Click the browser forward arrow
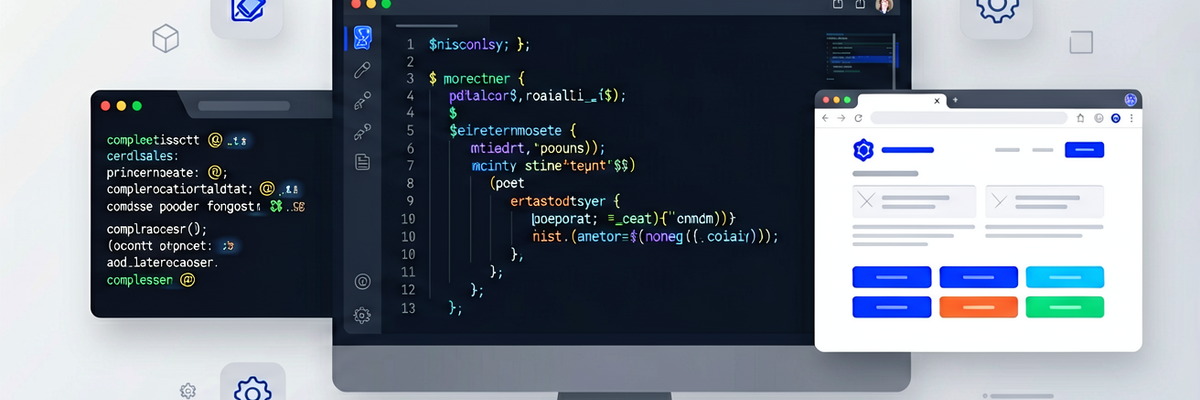This screenshot has height=400, width=1200. (x=843, y=118)
